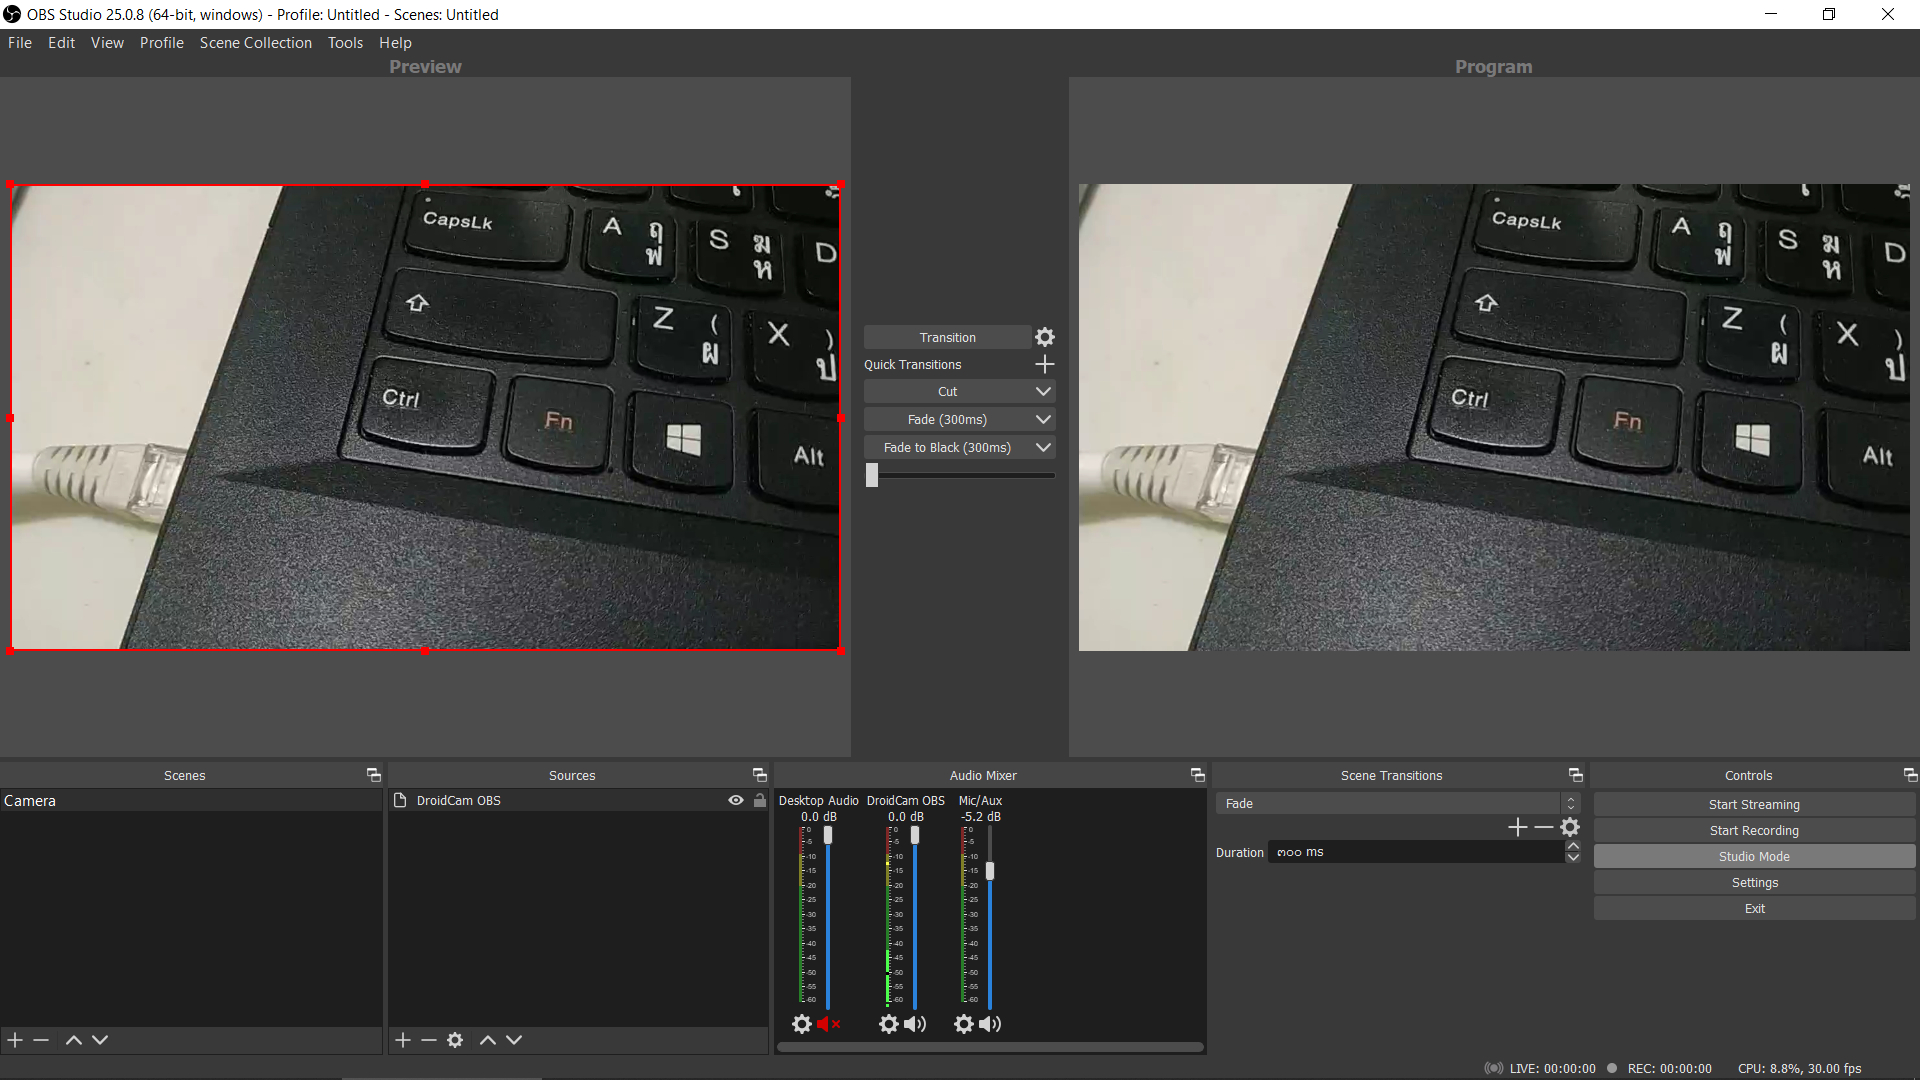Click the transition Duration input field
The image size is (1920, 1080).
pos(1415,851)
